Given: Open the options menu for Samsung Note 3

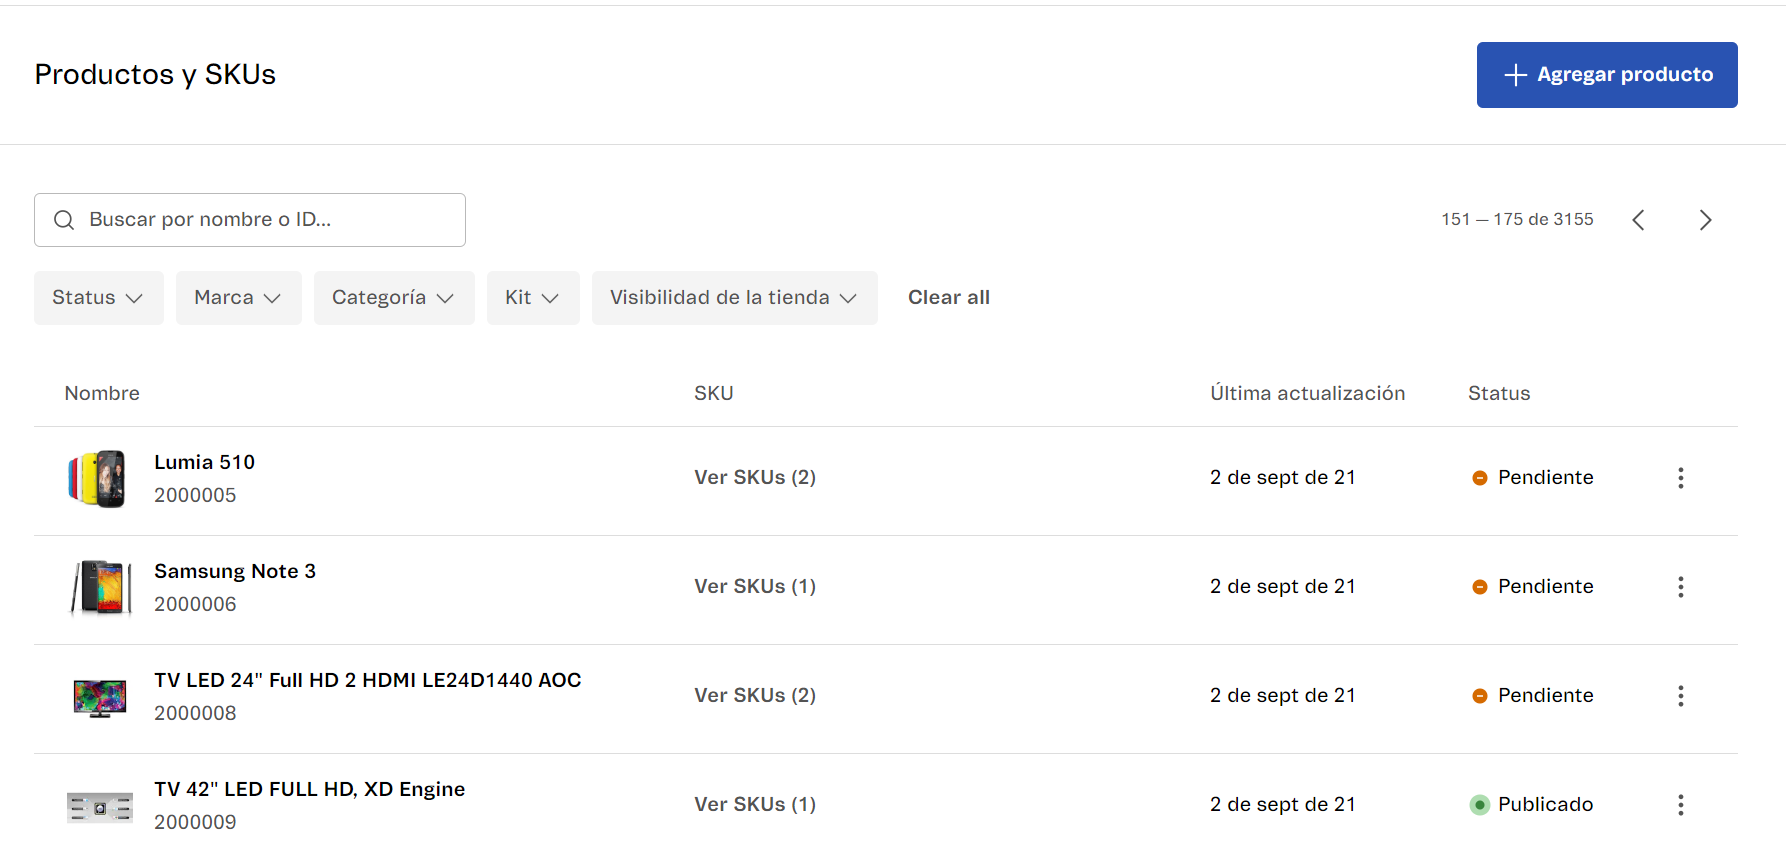Looking at the screenshot, I should (x=1680, y=587).
